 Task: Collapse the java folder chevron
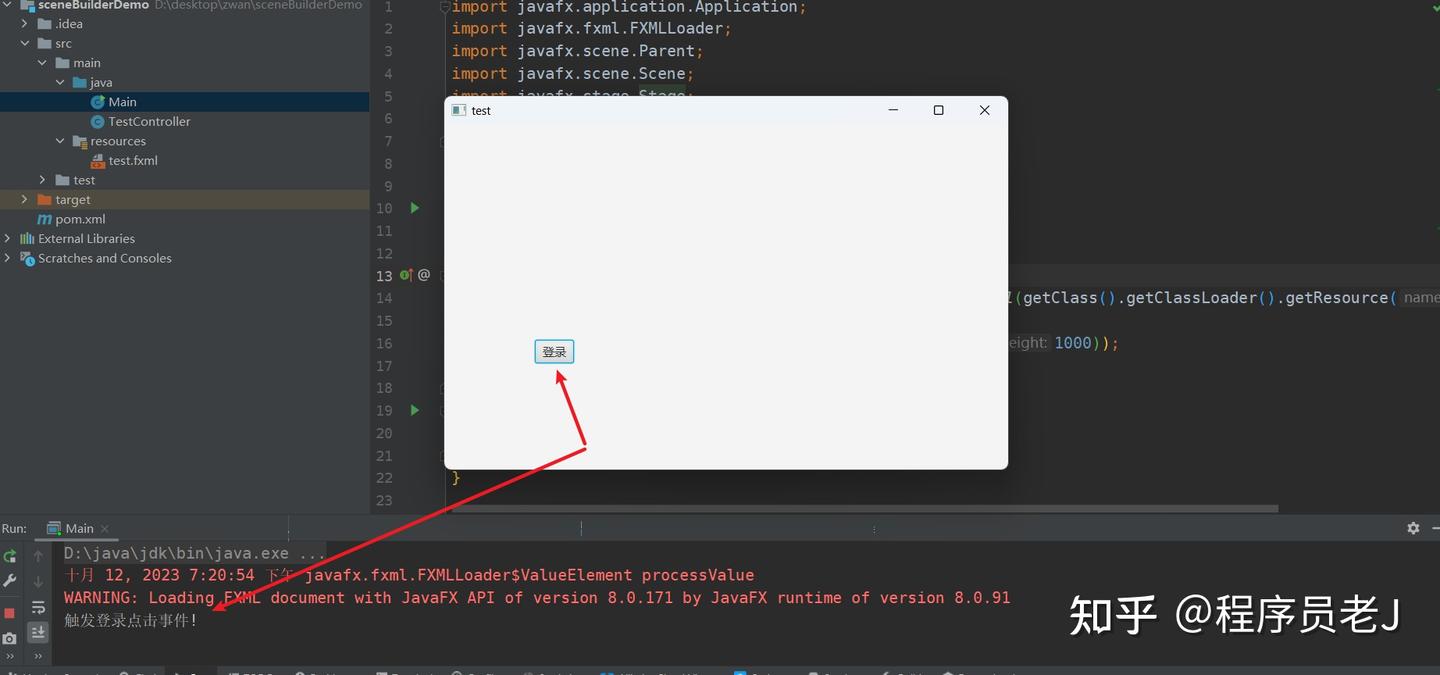click(60, 83)
